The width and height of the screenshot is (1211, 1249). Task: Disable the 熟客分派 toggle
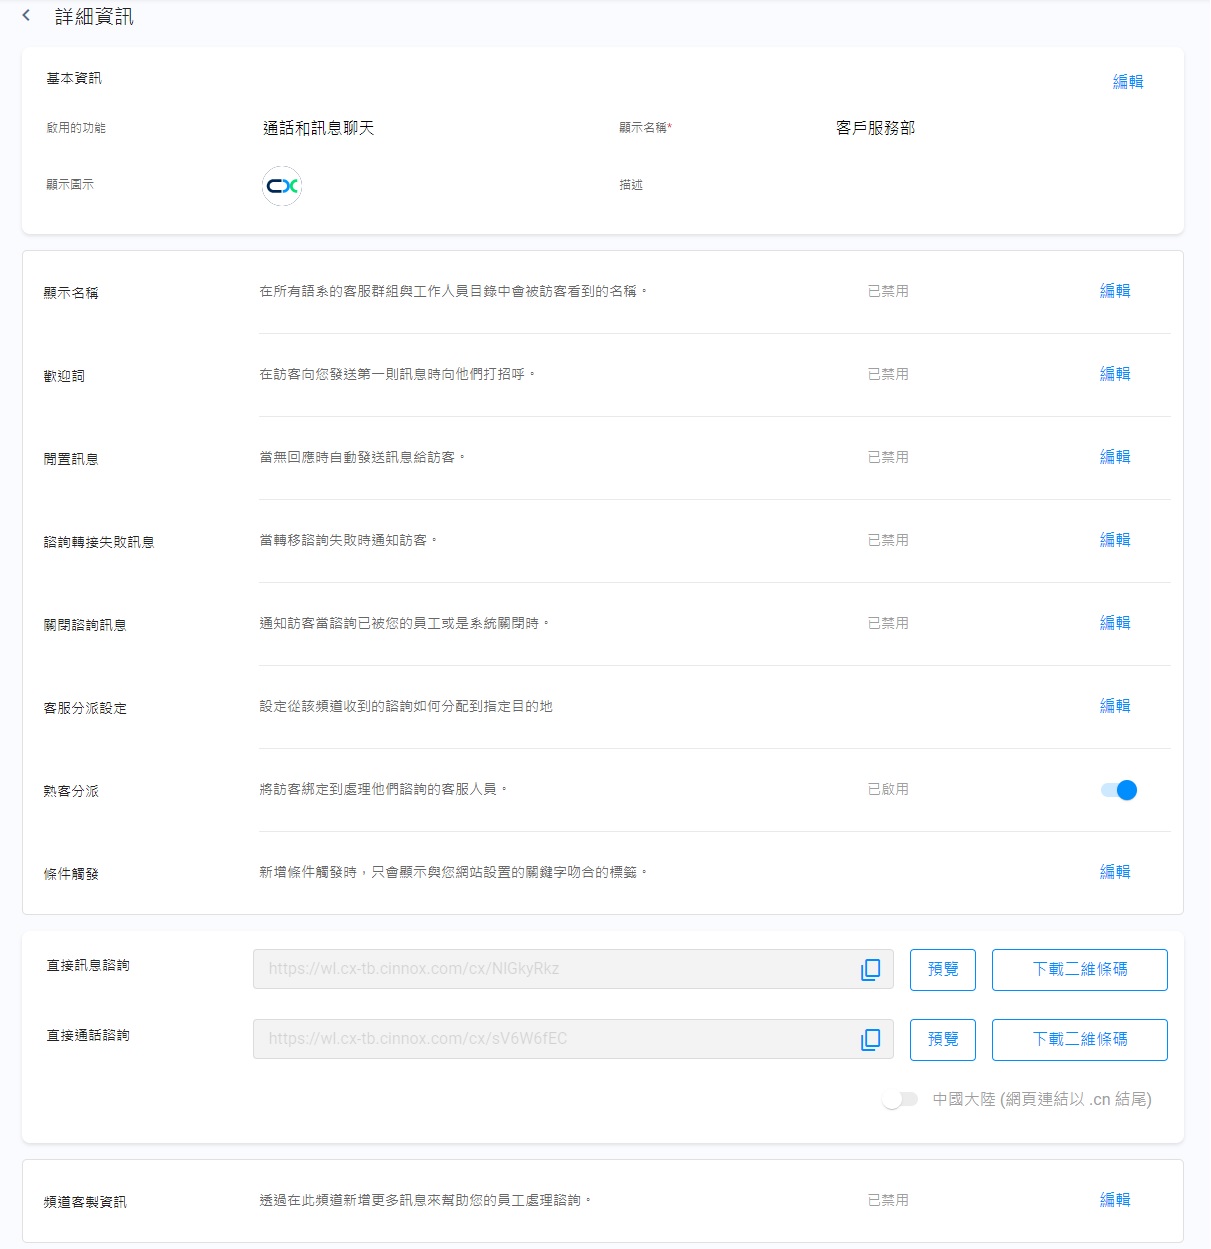point(1119,790)
